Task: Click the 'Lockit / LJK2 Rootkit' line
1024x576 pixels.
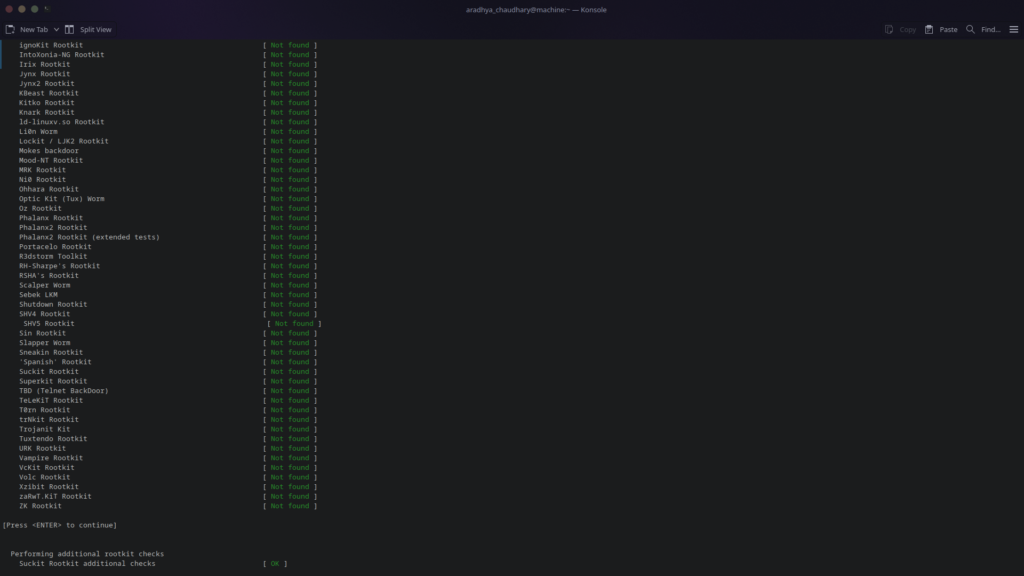Action: 64,141
